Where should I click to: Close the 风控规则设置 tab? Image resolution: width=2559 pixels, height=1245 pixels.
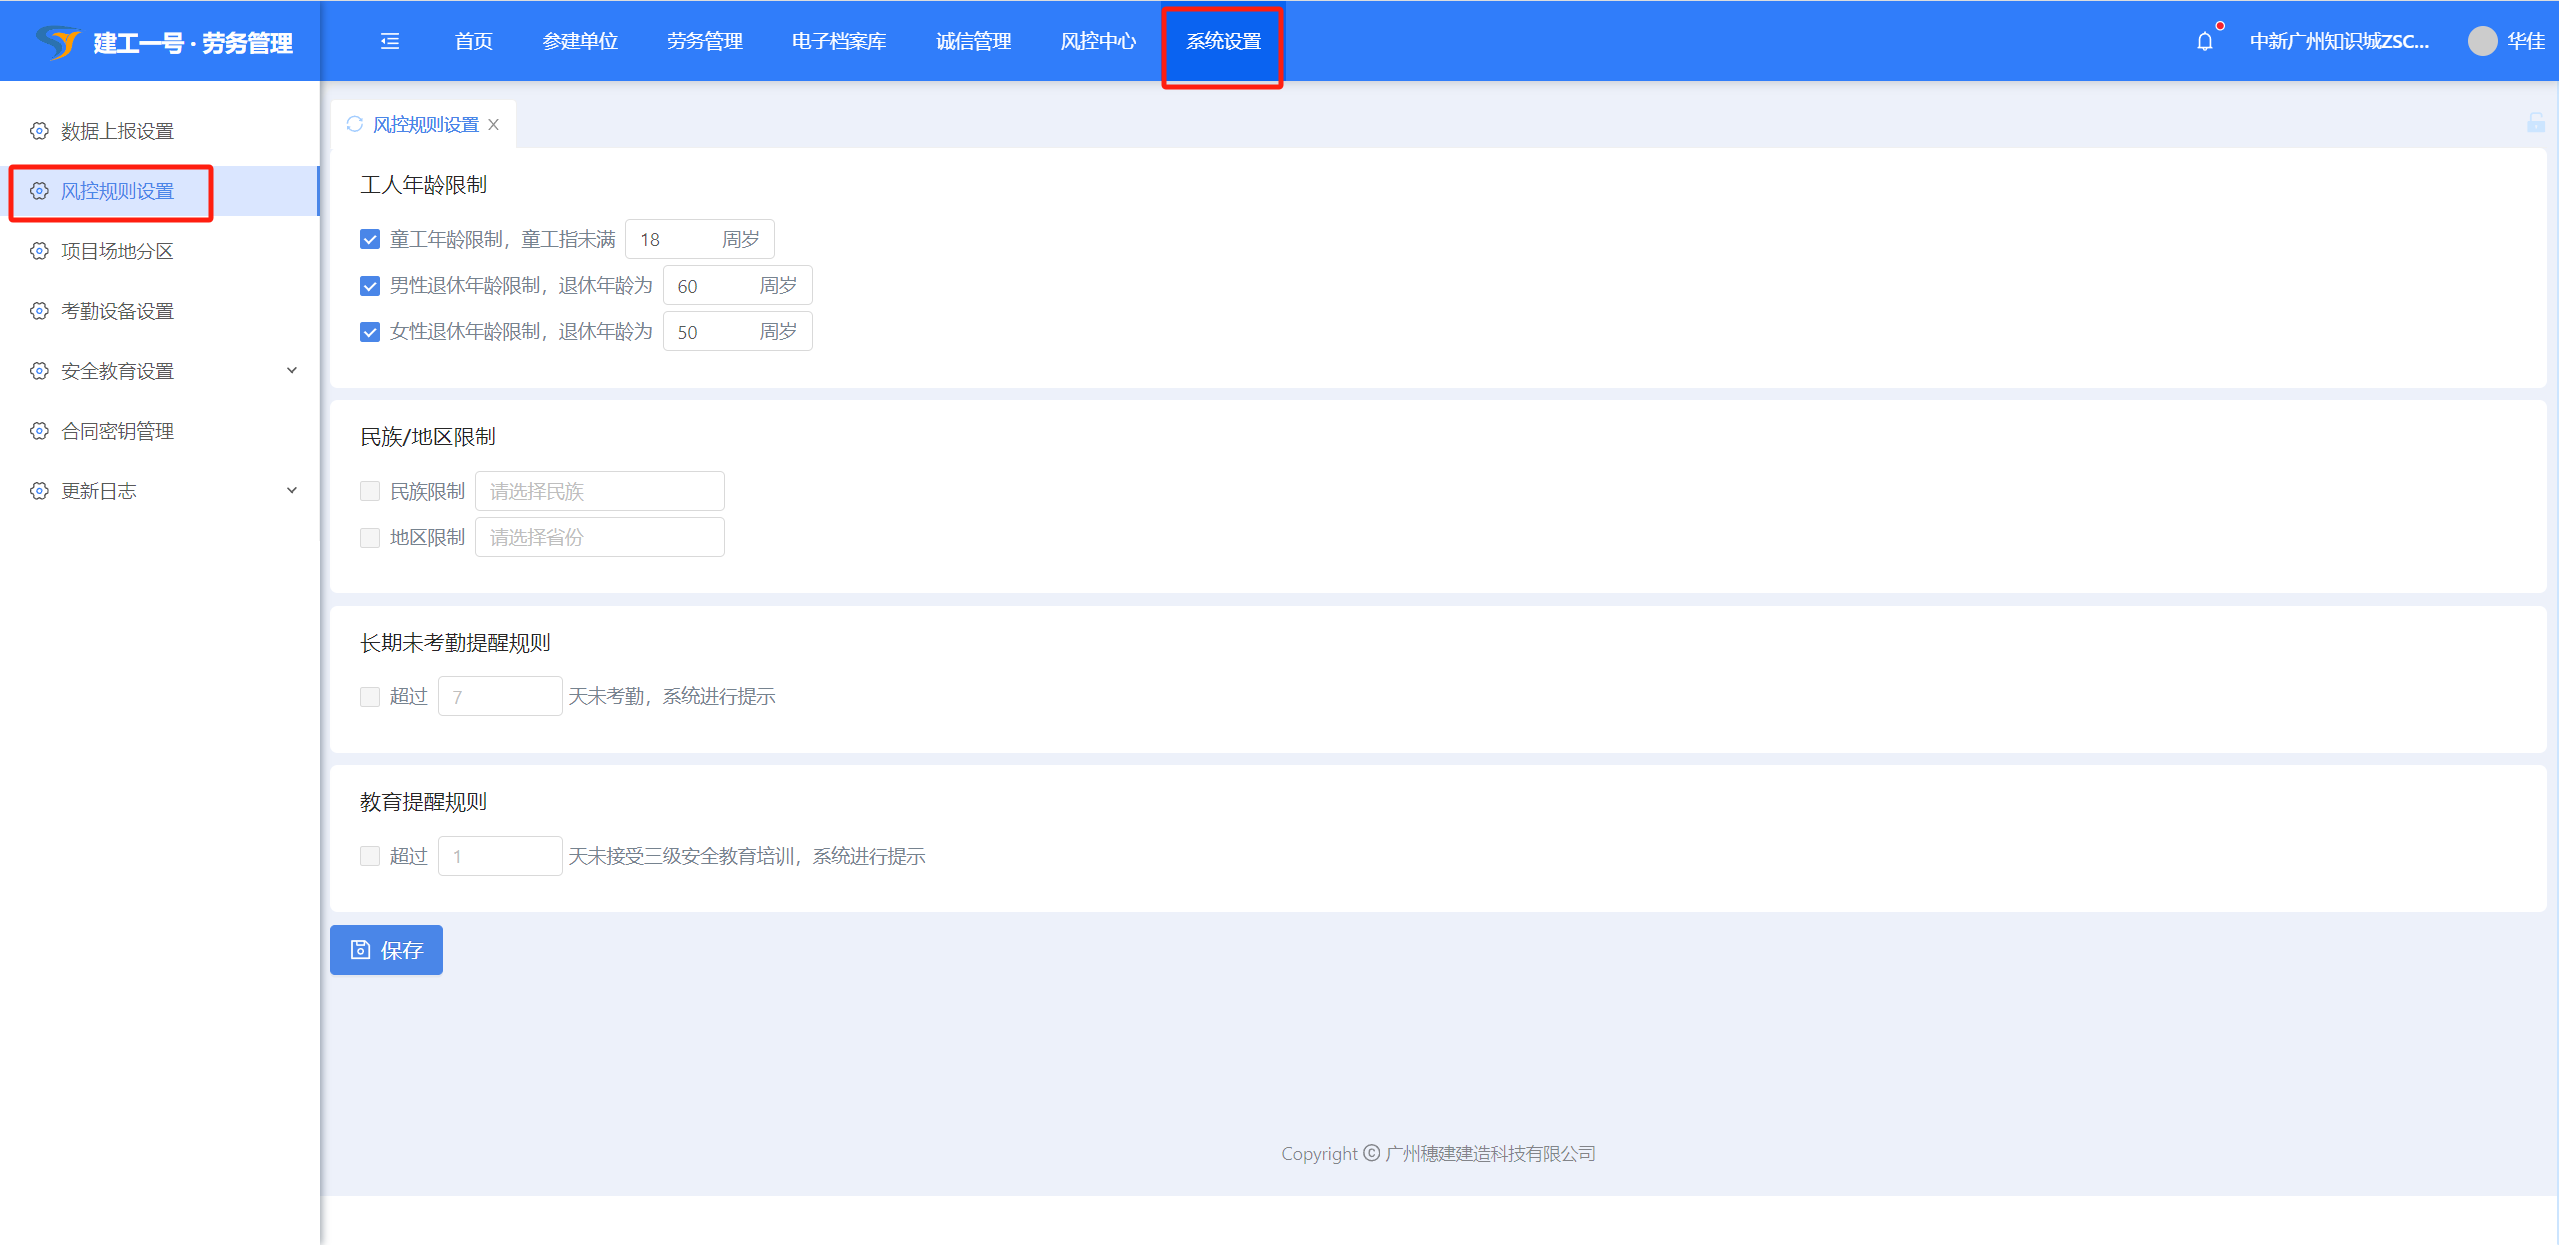494,124
